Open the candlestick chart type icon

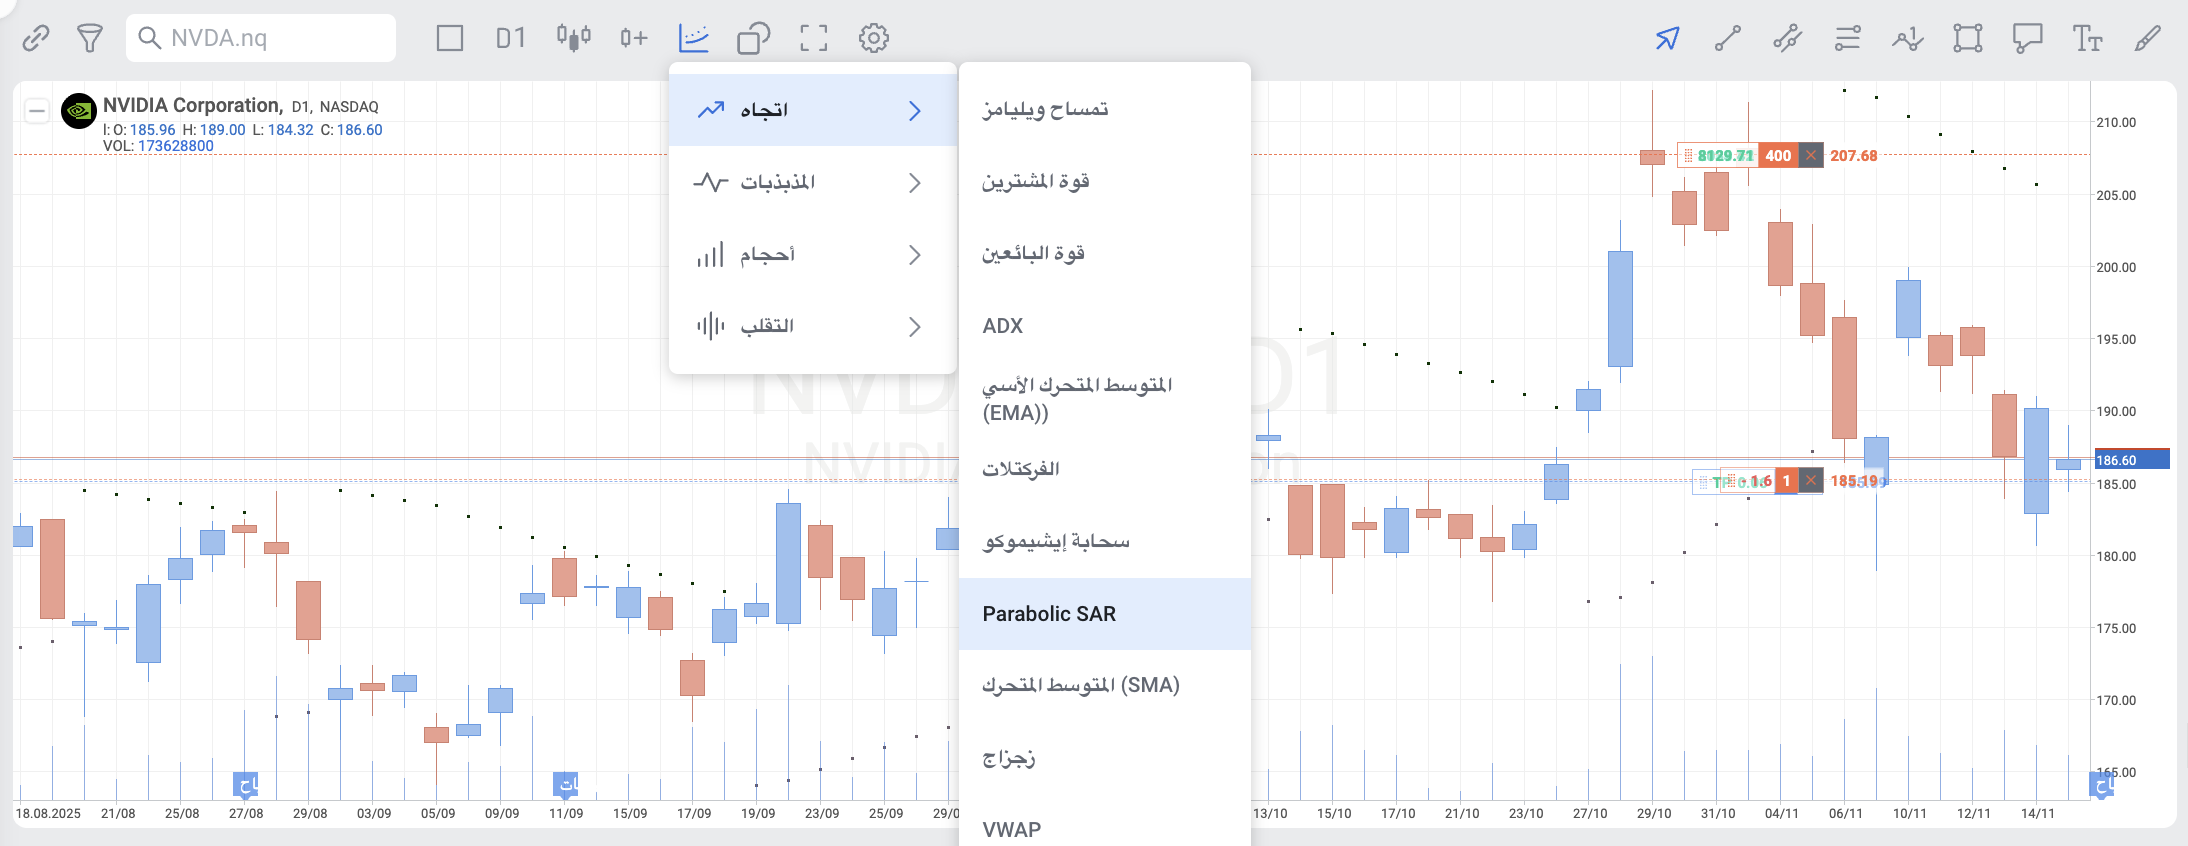pyautogui.click(x=574, y=38)
